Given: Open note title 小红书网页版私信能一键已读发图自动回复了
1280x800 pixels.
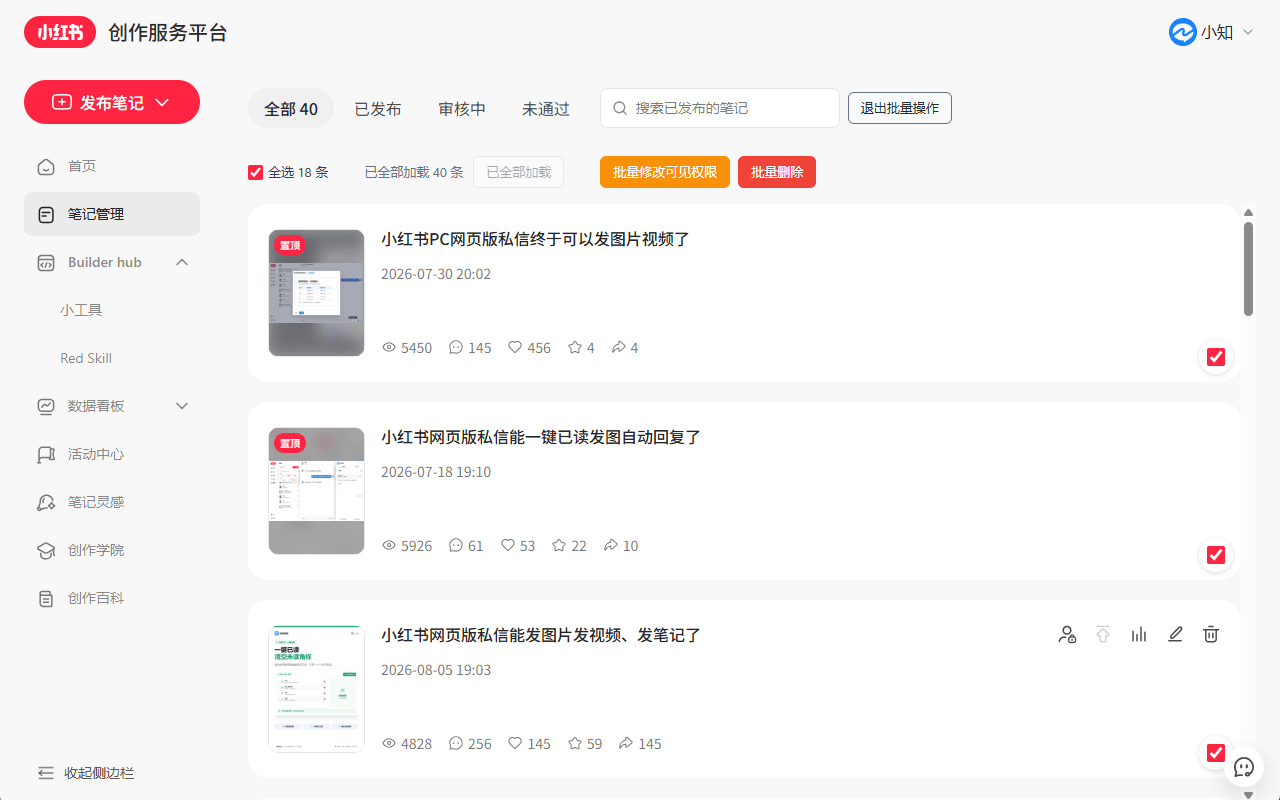Looking at the screenshot, I should (541, 437).
